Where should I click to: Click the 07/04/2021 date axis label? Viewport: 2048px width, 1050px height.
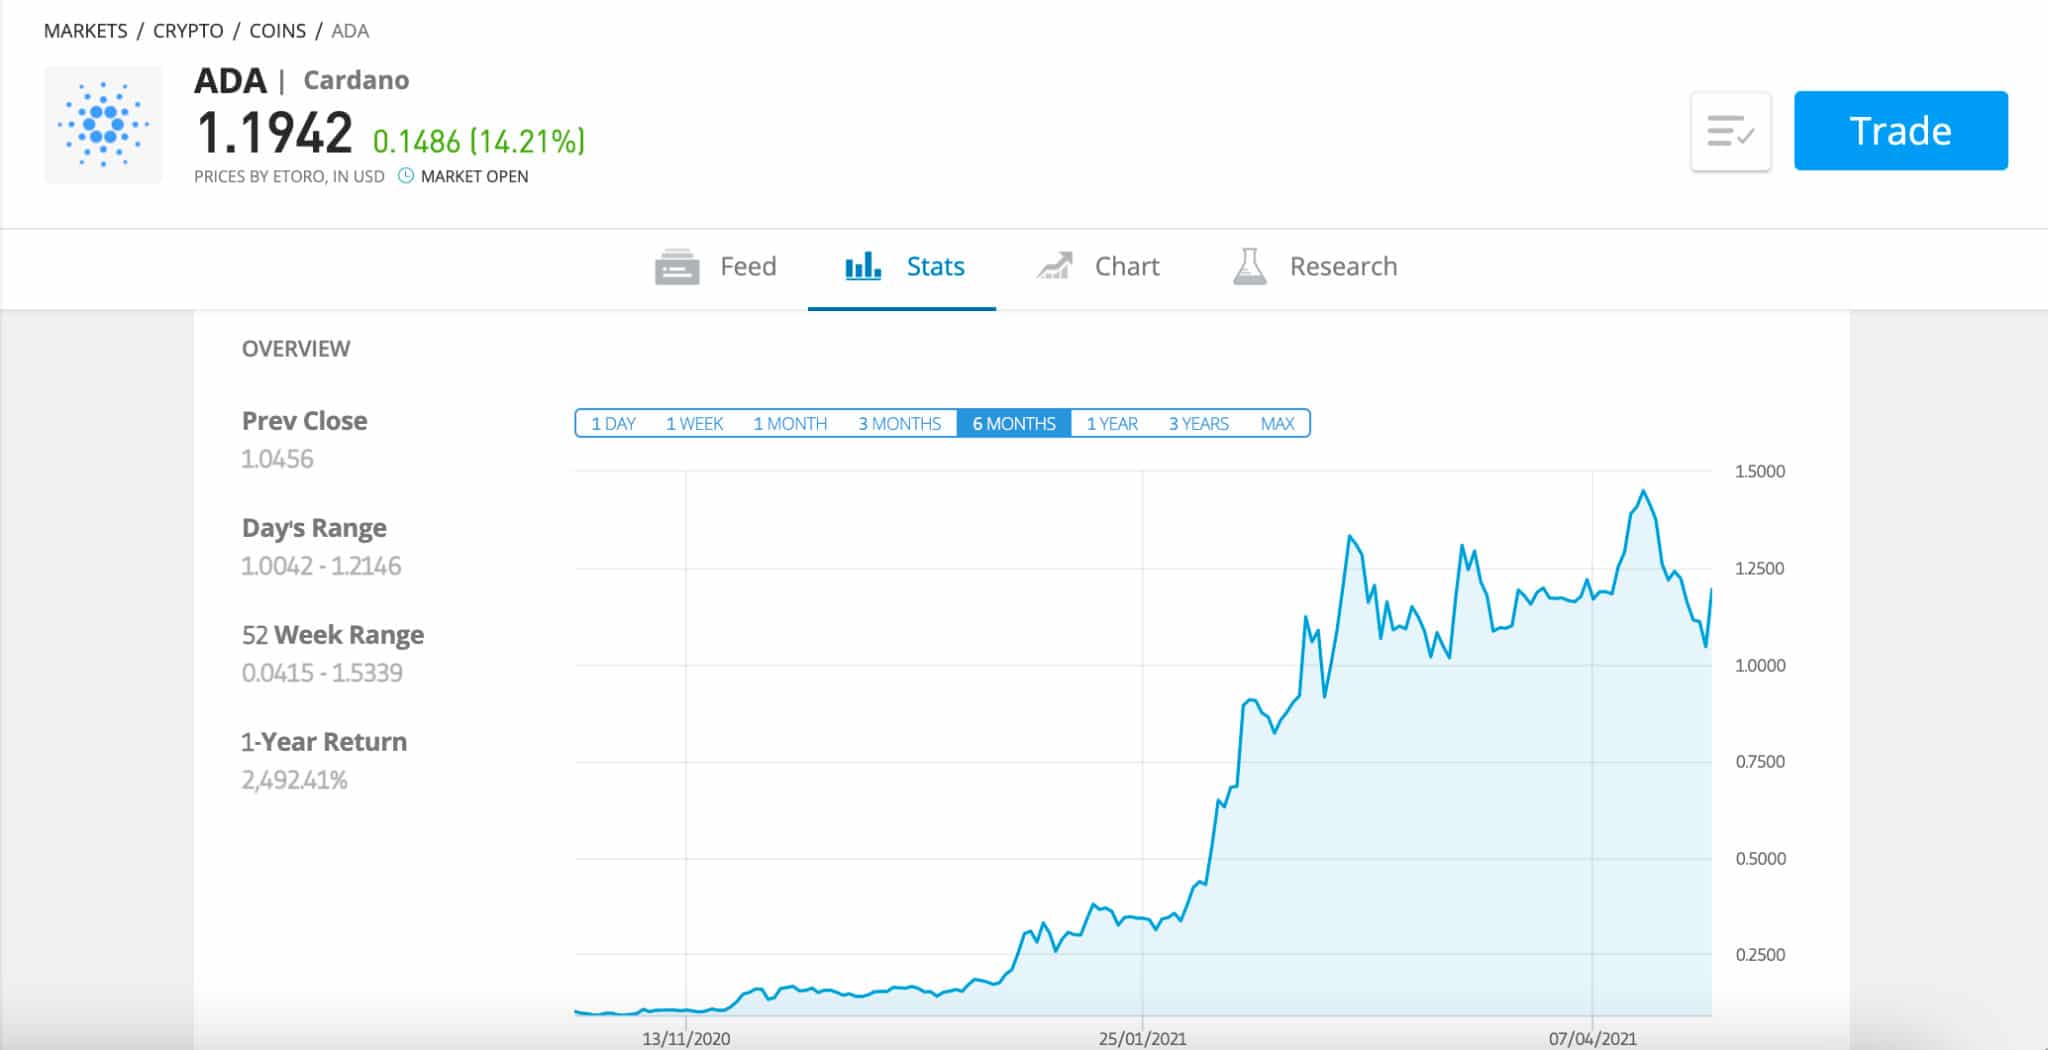pos(1592,1039)
